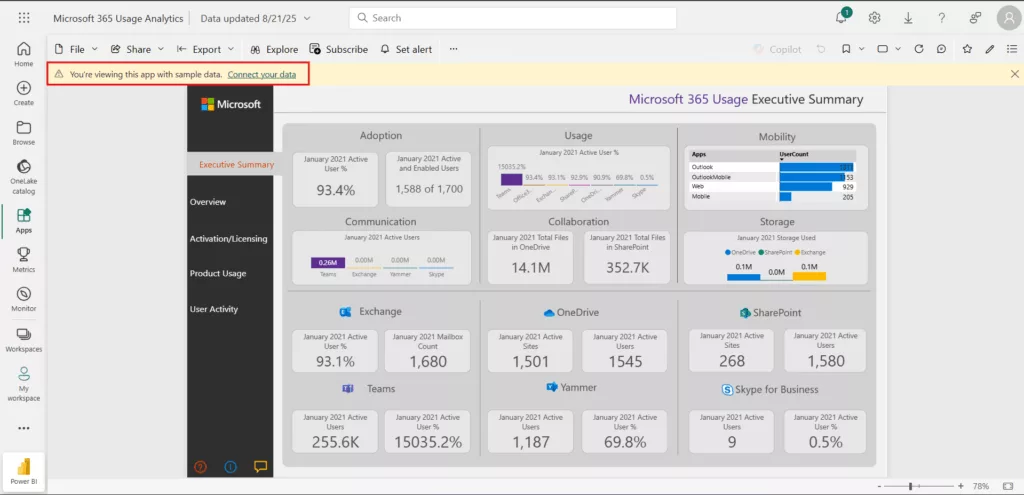Click Set alert in the toolbar
The image size is (1024, 495).
click(x=406, y=49)
